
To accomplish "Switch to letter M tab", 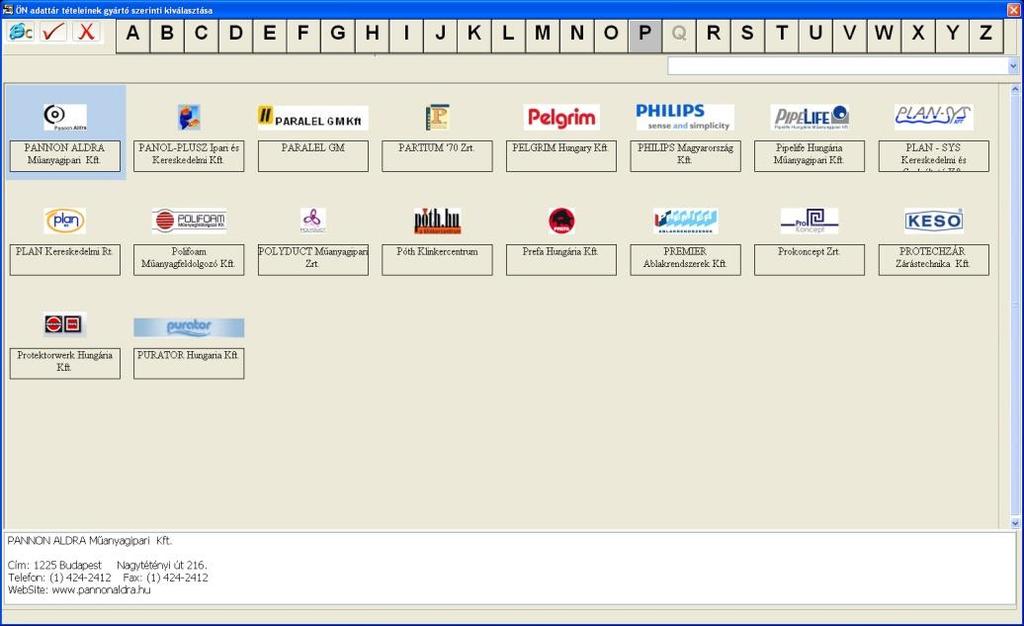I will click(543, 33).
